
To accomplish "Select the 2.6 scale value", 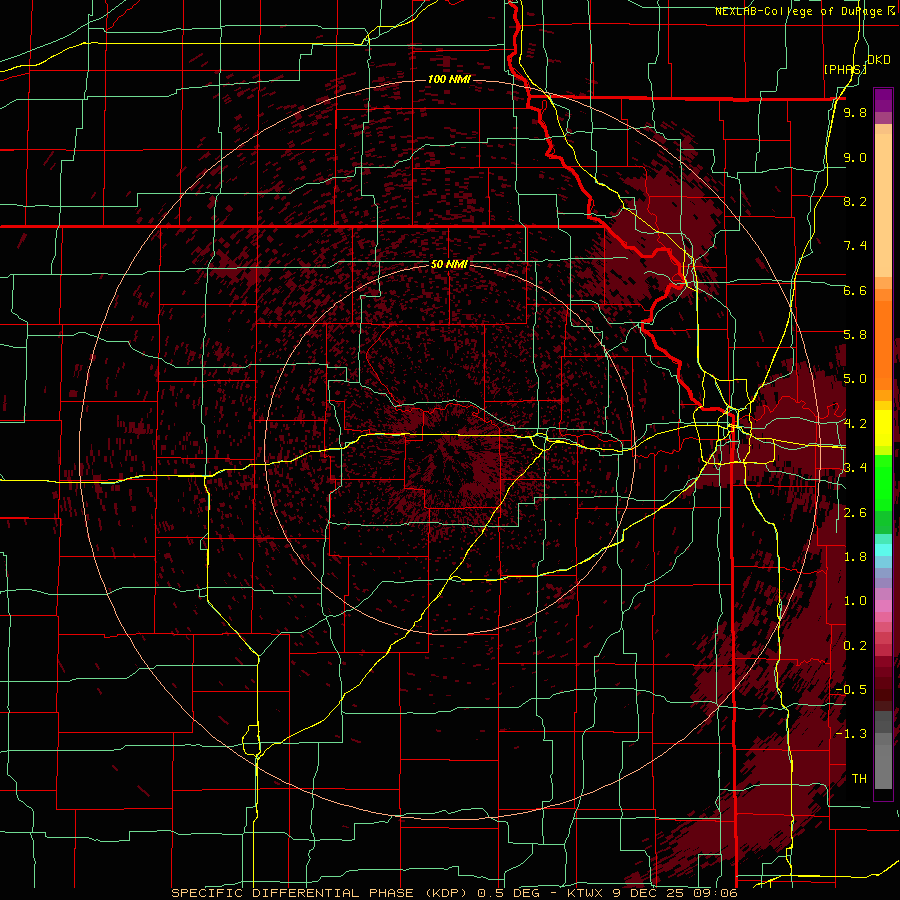I will tap(855, 513).
